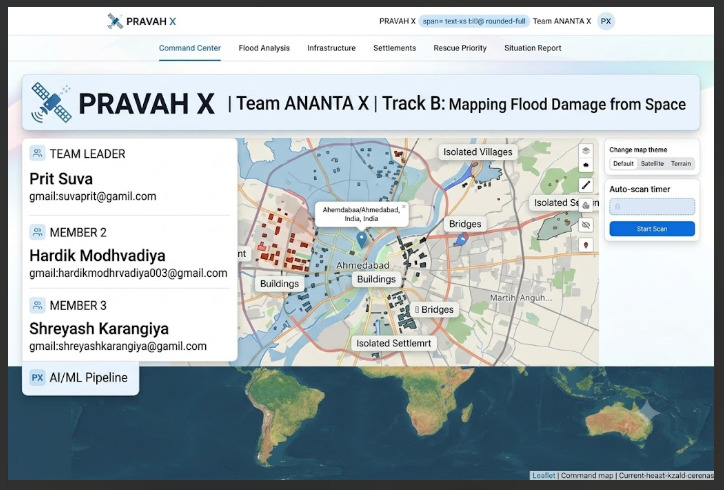
Task: Toggle the crossed-eye visibility icon on map
Action: (586, 225)
